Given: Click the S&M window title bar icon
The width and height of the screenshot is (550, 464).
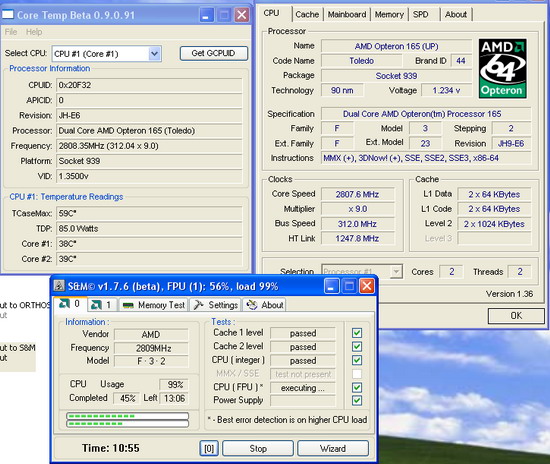Looking at the screenshot, I should (x=59, y=286).
